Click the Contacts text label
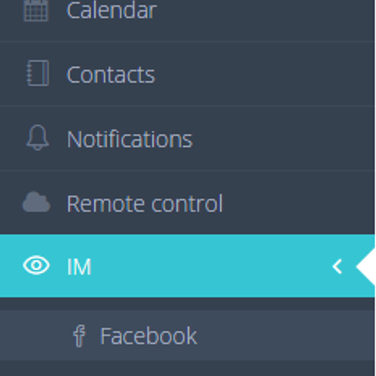This screenshot has height=376, width=376. click(111, 75)
